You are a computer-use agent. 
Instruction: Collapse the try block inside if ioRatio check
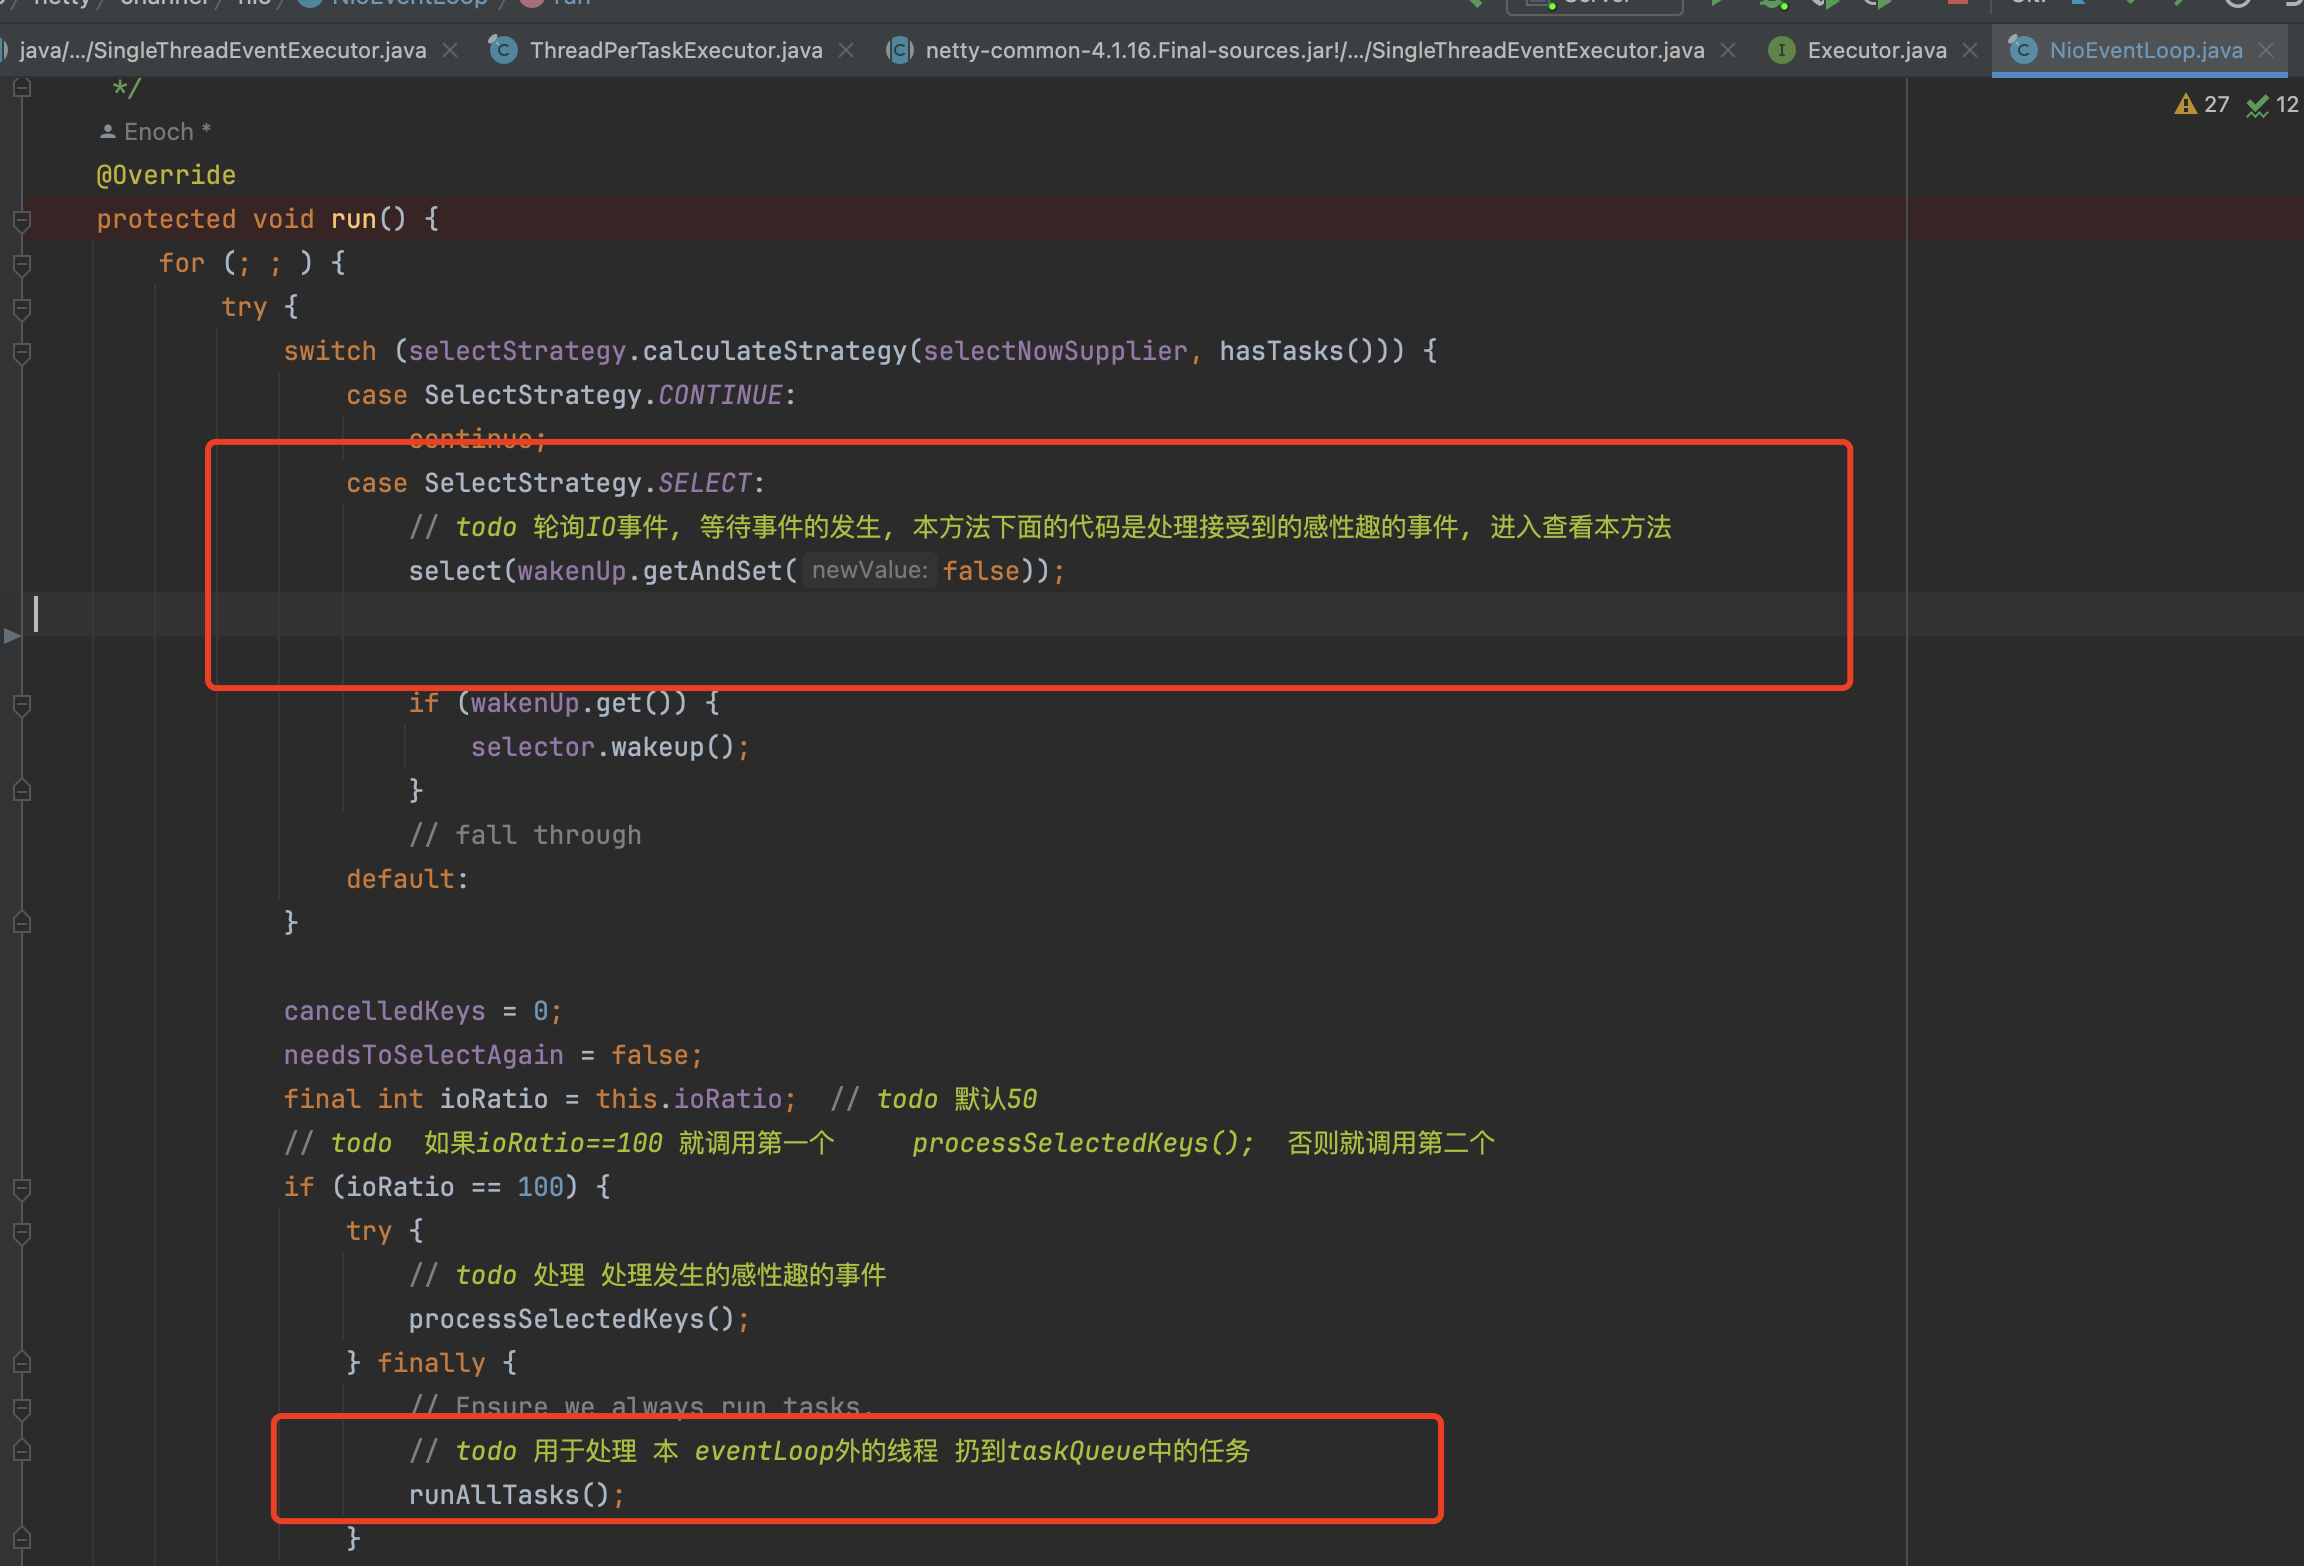coord(22,1232)
